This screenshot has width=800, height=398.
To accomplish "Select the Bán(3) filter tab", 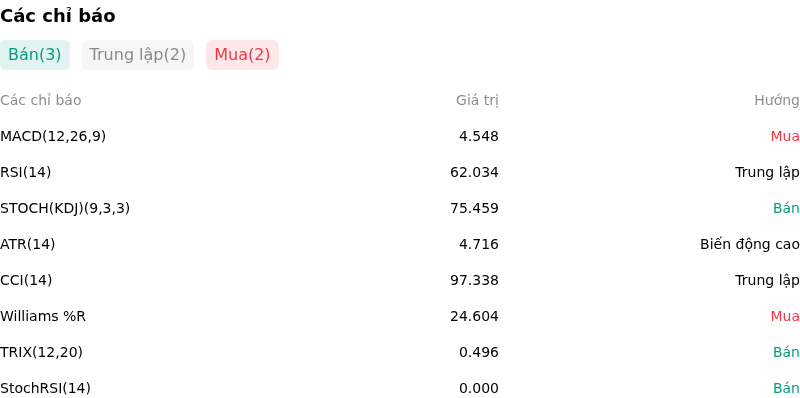I will tap(35, 55).
